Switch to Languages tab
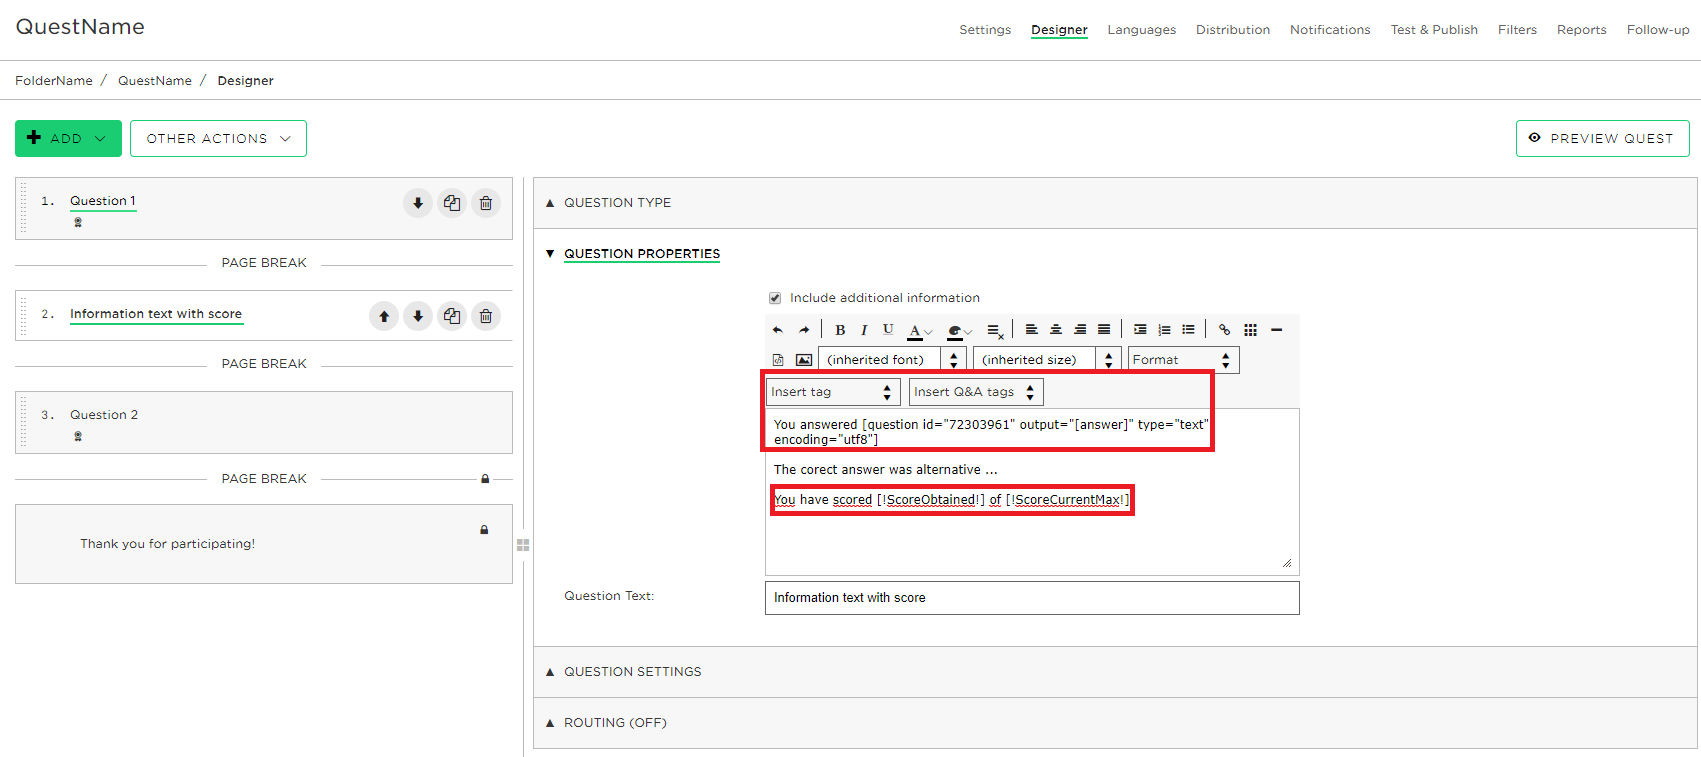 coord(1141,30)
